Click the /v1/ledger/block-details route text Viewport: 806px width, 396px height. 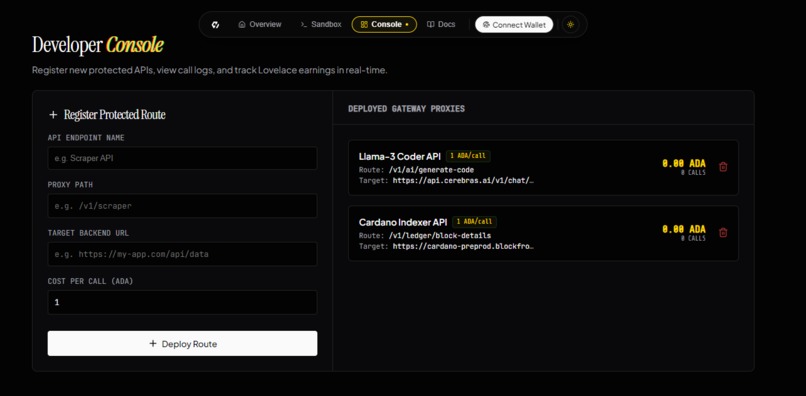pyautogui.click(x=439, y=236)
